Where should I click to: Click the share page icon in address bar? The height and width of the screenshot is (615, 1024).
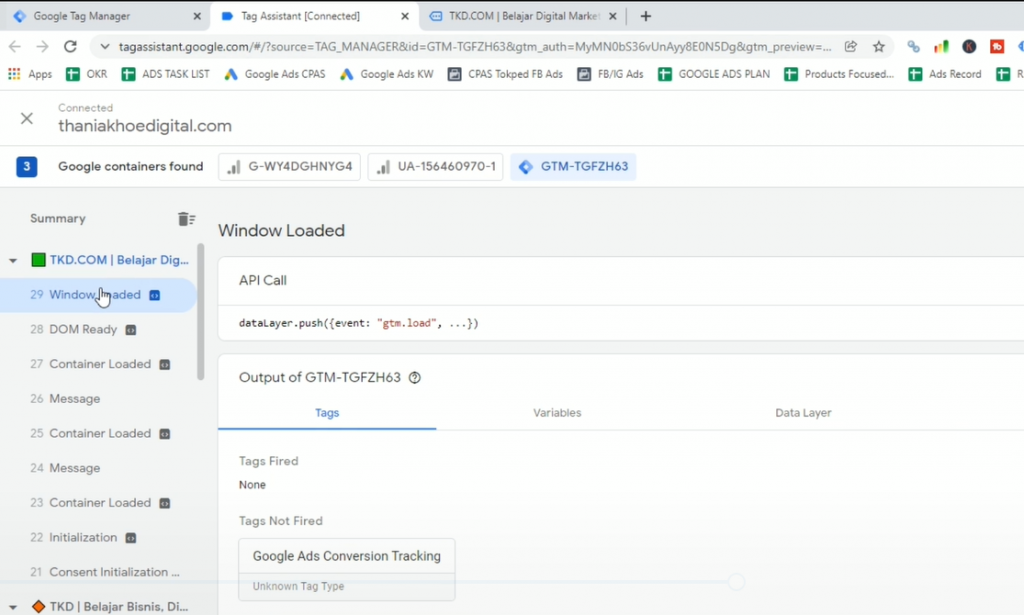(851, 46)
